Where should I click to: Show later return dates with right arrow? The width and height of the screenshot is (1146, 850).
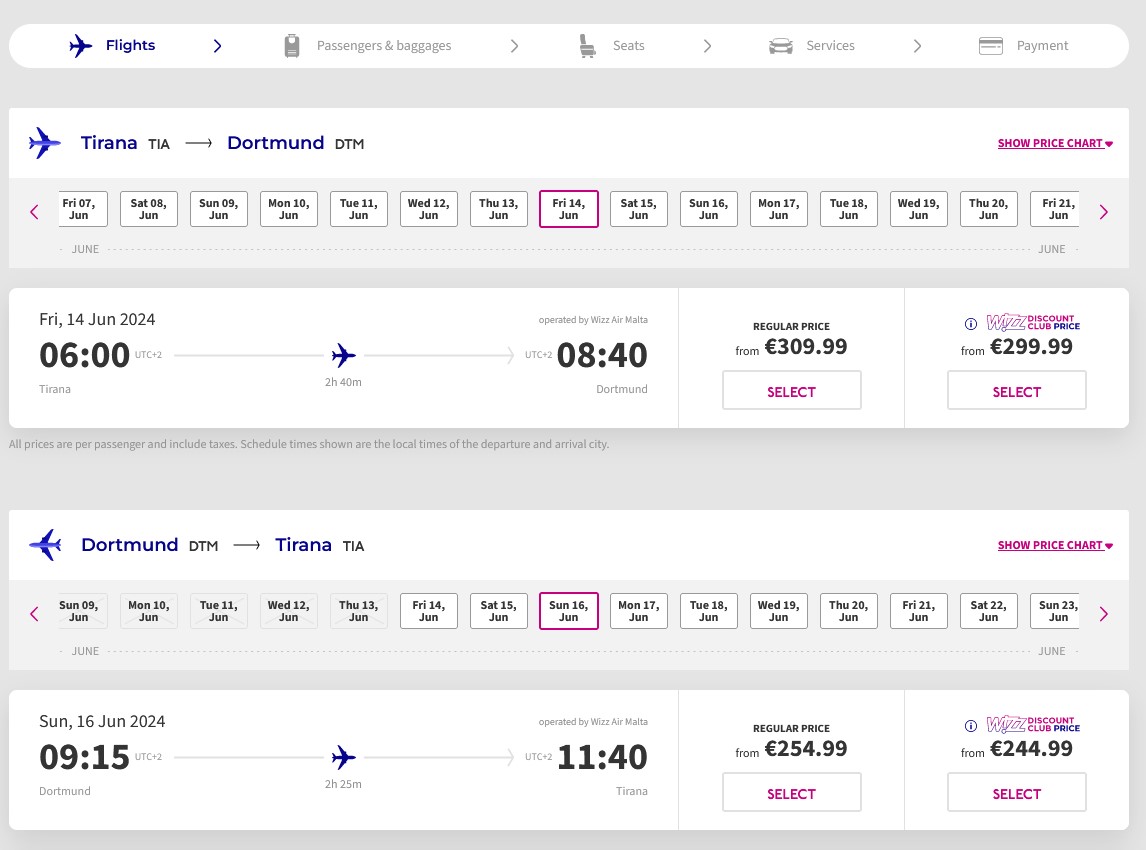1104,614
